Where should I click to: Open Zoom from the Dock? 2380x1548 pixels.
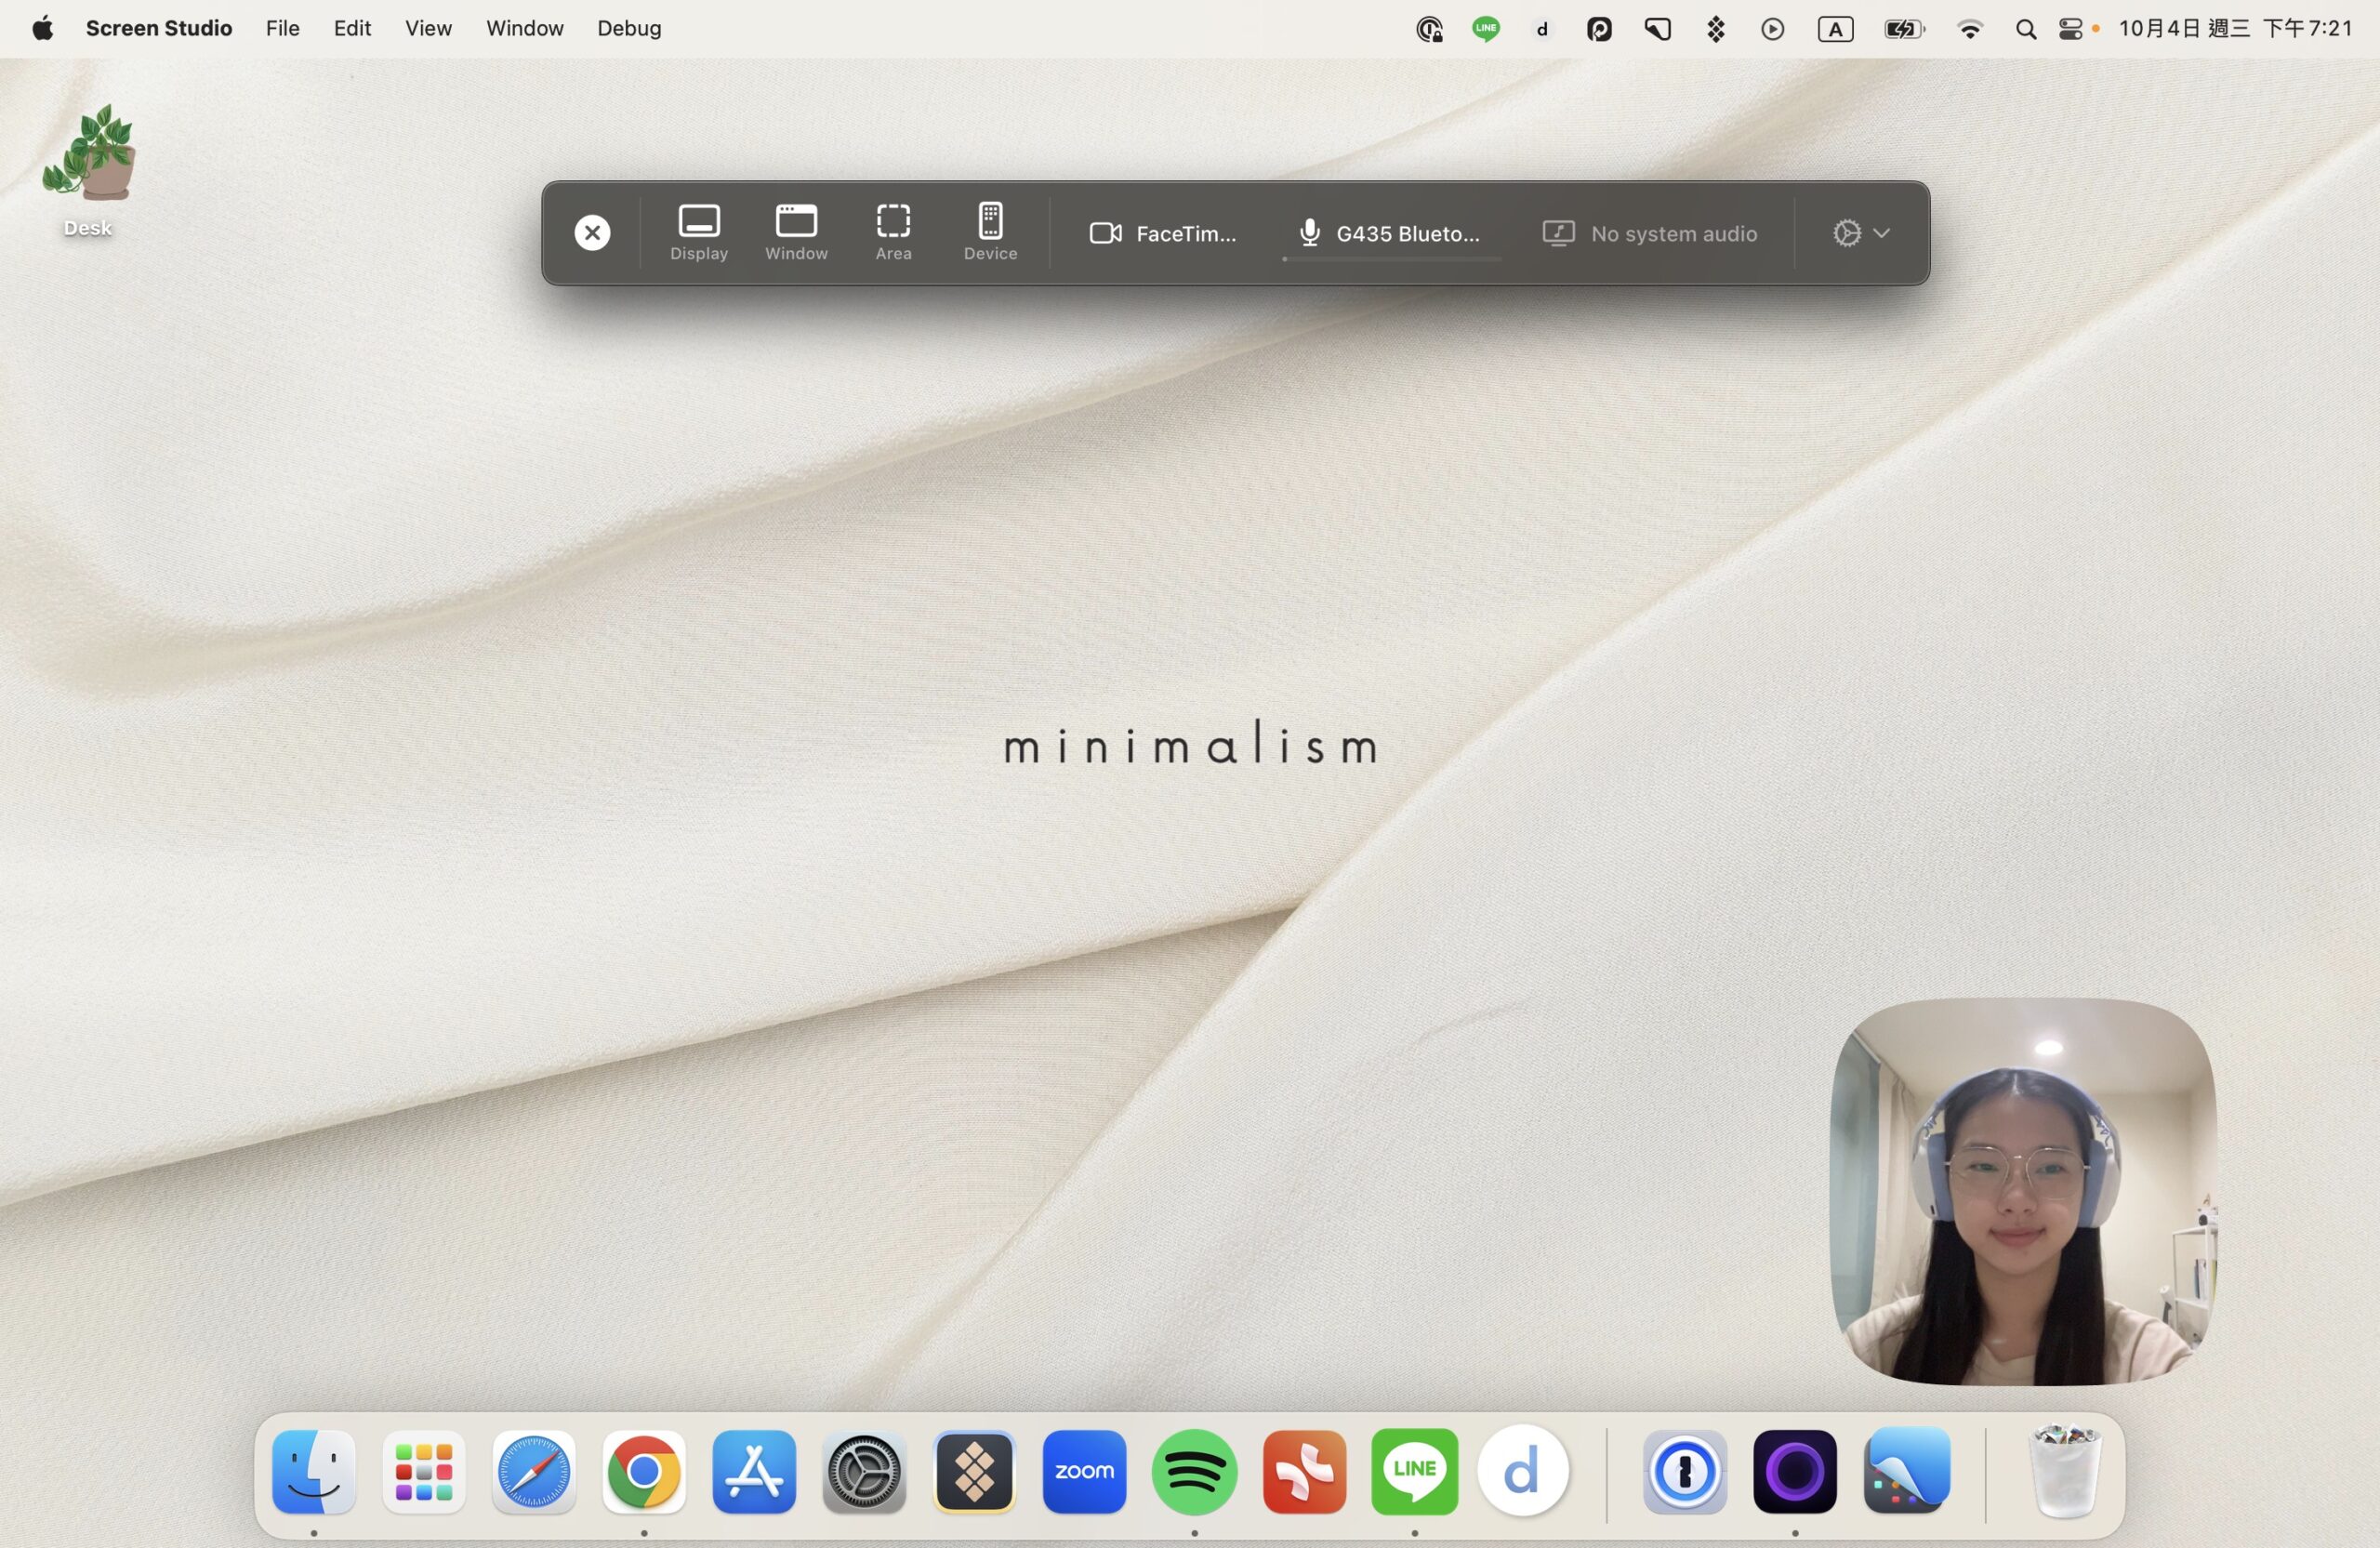pos(1084,1471)
